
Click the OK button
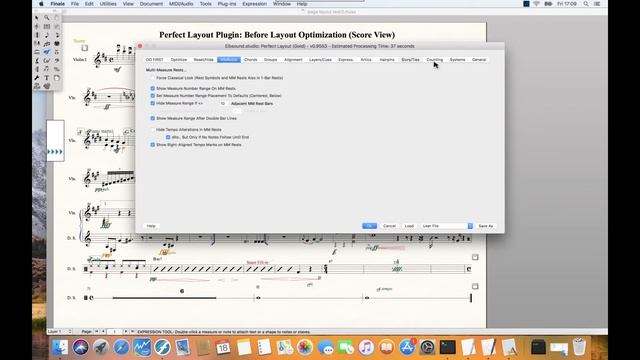pyautogui.click(x=369, y=226)
